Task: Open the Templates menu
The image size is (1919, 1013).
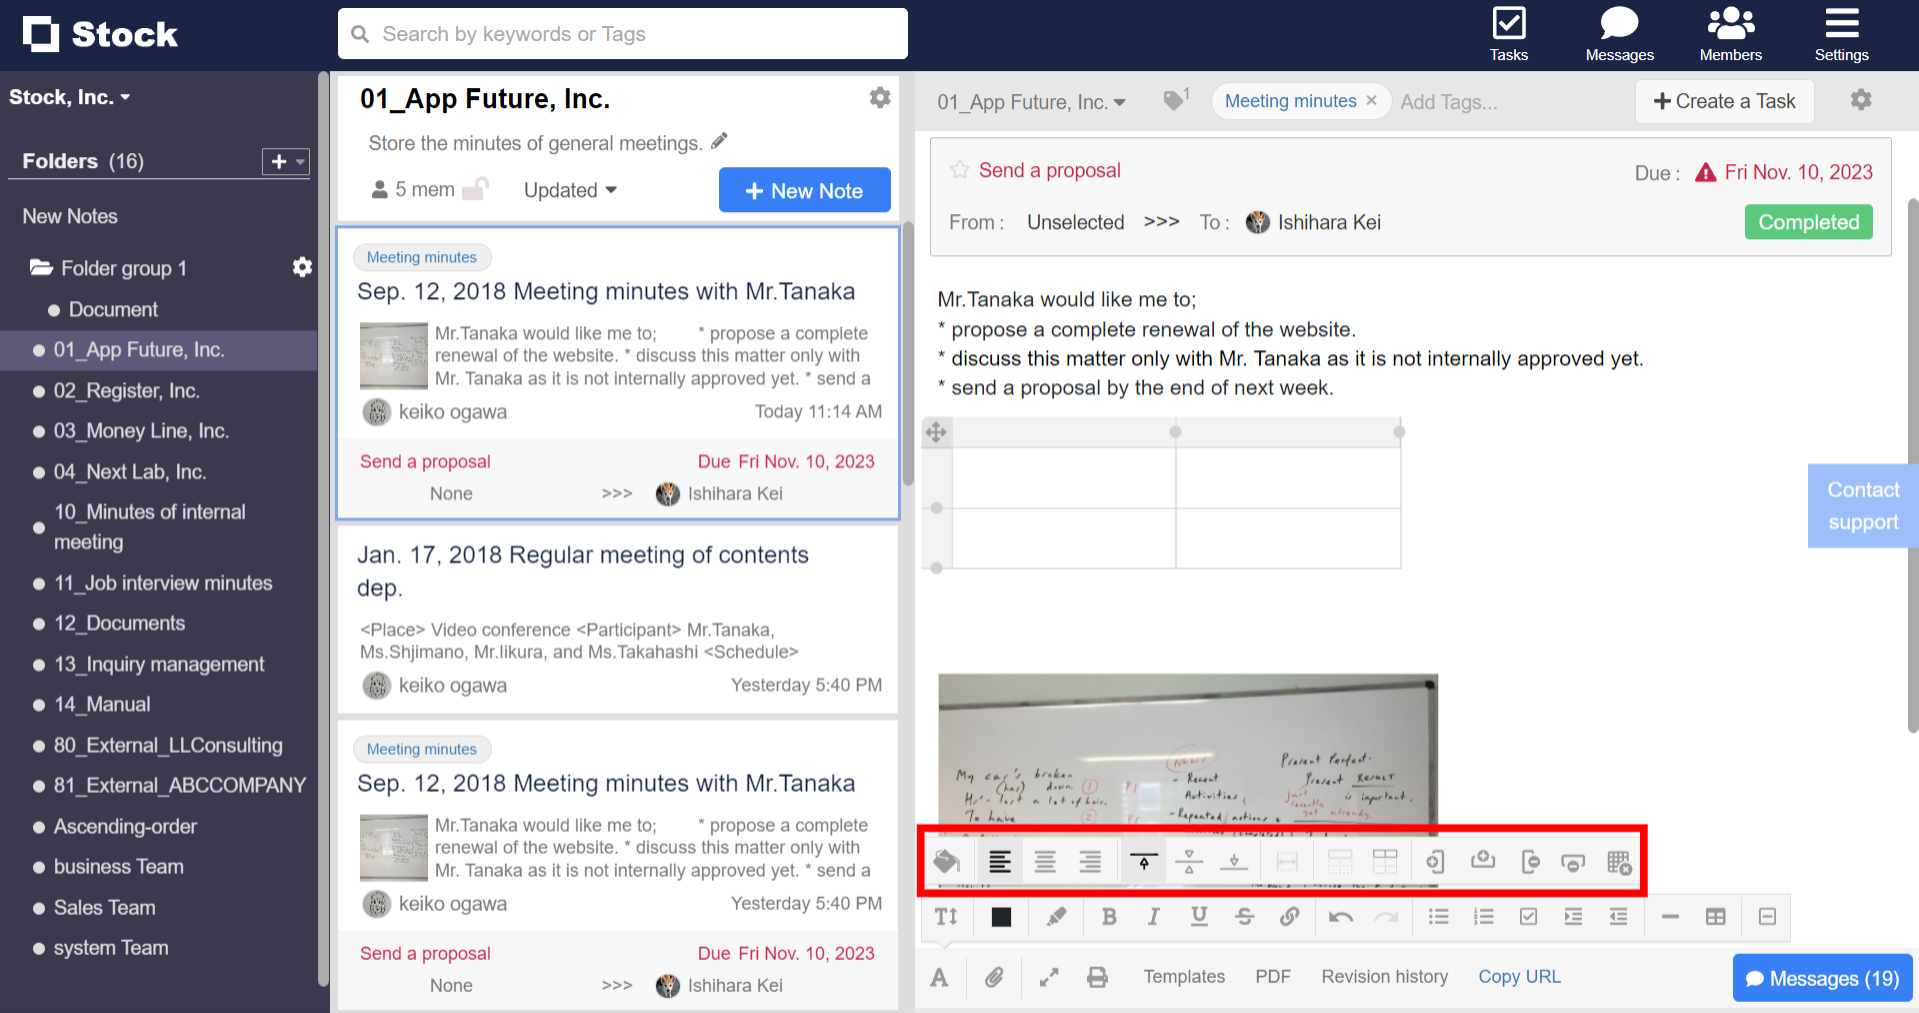Action: click(1184, 977)
